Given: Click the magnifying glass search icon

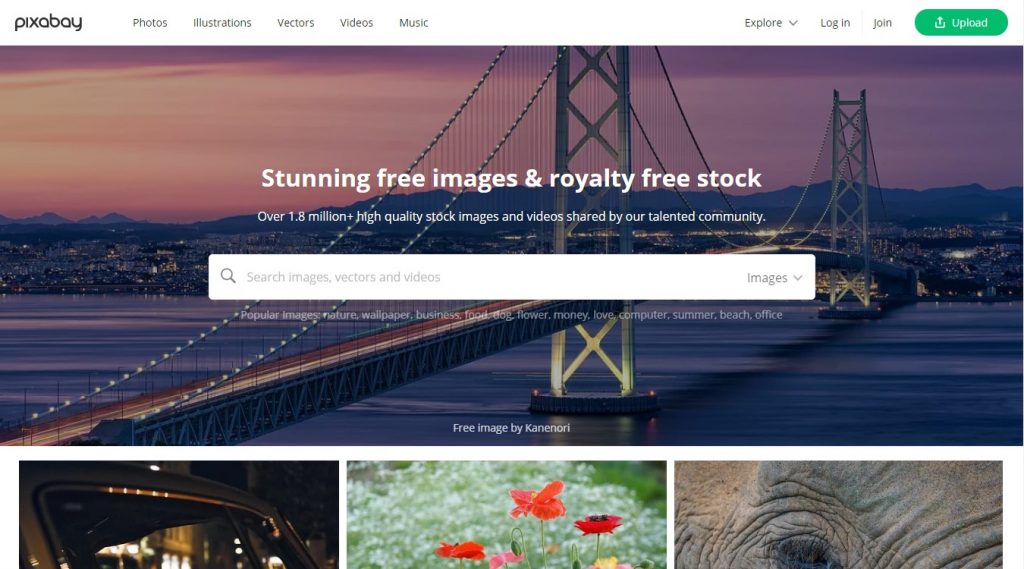Looking at the screenshot, I should pyautogui.click(x=228, y=276).
